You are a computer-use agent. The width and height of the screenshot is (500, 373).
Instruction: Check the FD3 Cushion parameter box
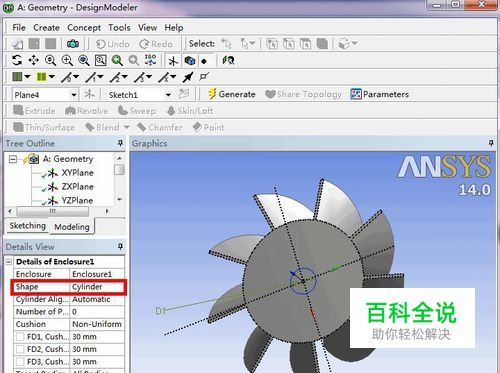tap(20, 362)
